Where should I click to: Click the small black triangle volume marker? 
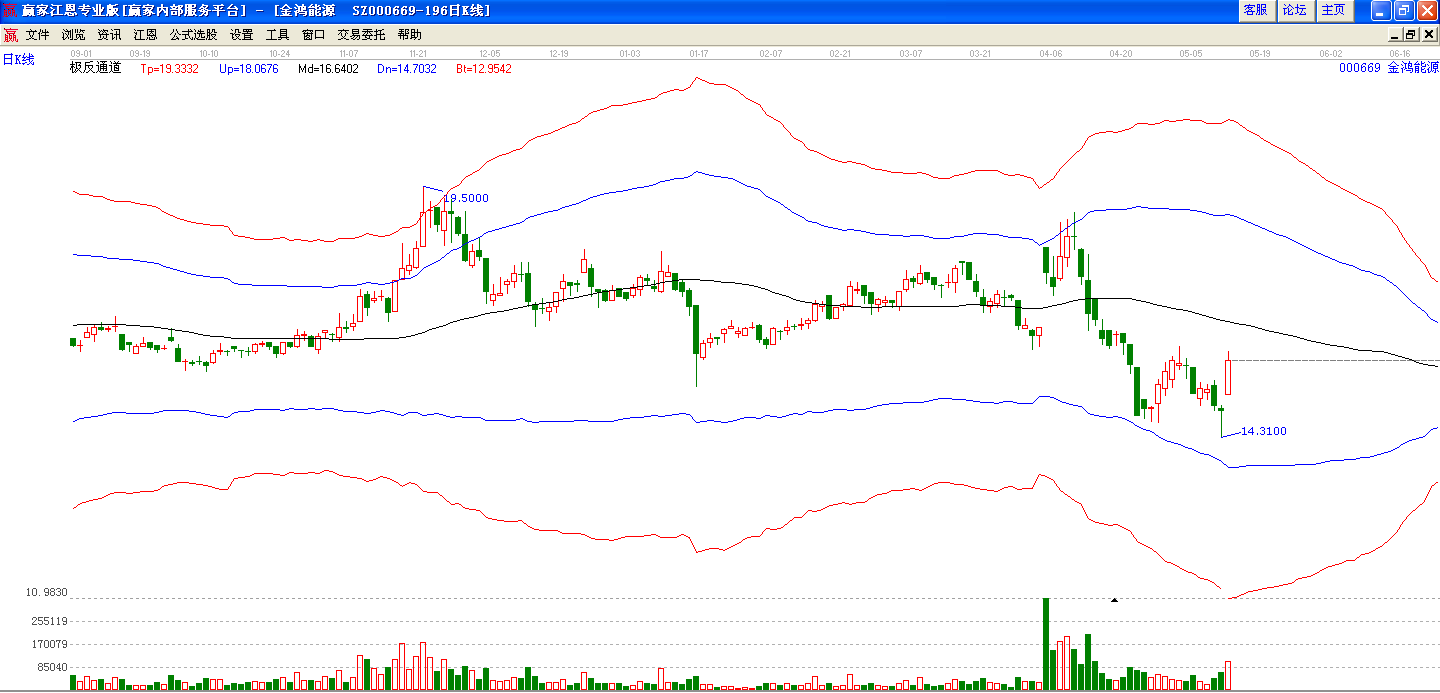[1114, 600]
